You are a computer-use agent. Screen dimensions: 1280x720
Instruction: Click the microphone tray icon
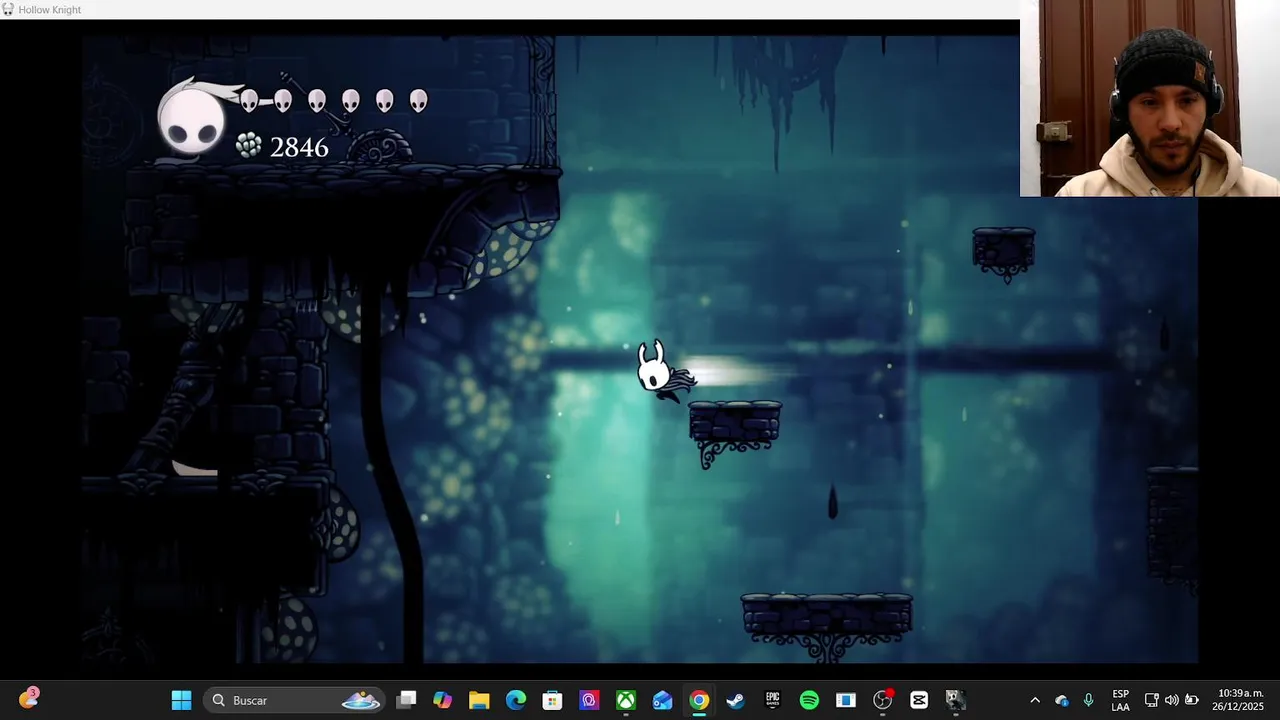(x=1088, y=700)
